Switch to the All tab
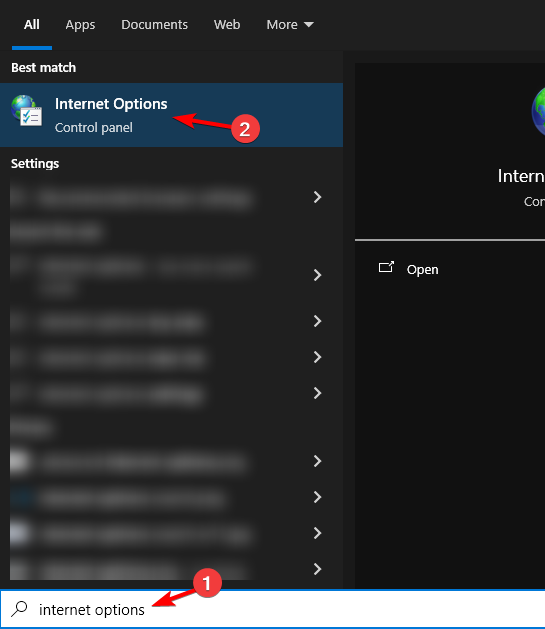The width and height of the screenshot is (545, 629). pos(32,25)
